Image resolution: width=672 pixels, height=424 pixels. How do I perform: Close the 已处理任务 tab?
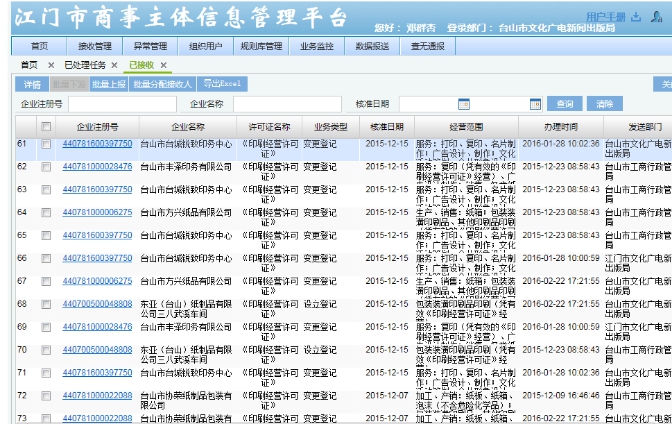(x=114, y=65)
